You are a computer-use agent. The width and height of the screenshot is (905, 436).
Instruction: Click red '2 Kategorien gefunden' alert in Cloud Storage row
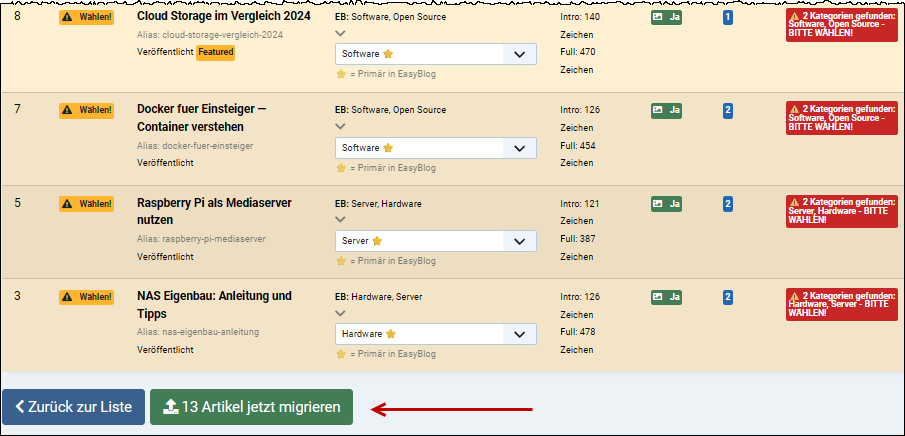tap(842, 25)
